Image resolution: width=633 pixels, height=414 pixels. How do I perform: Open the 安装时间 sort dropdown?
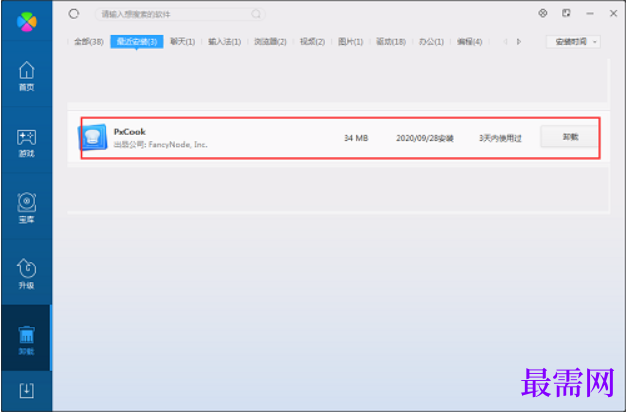tap(573, 42)
